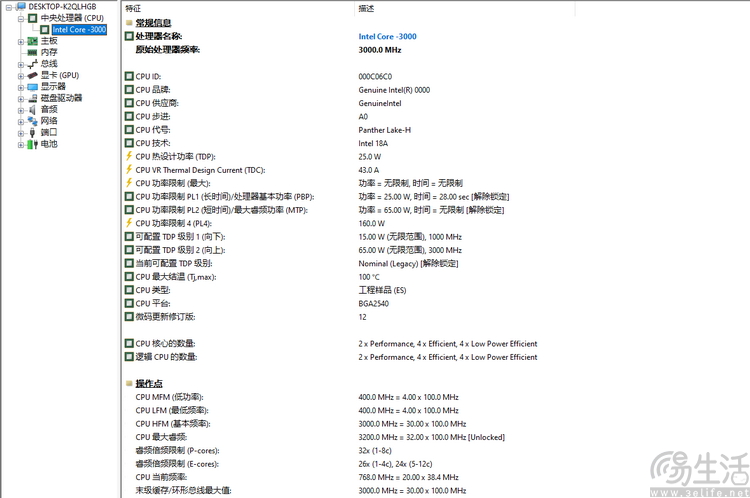750x498 pixels.
Task: Expand the 显示器 tree node
Action: (21, 88)
